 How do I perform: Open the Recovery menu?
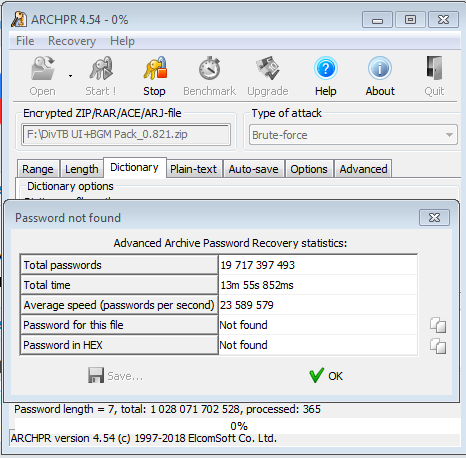(x=72, y=41)
